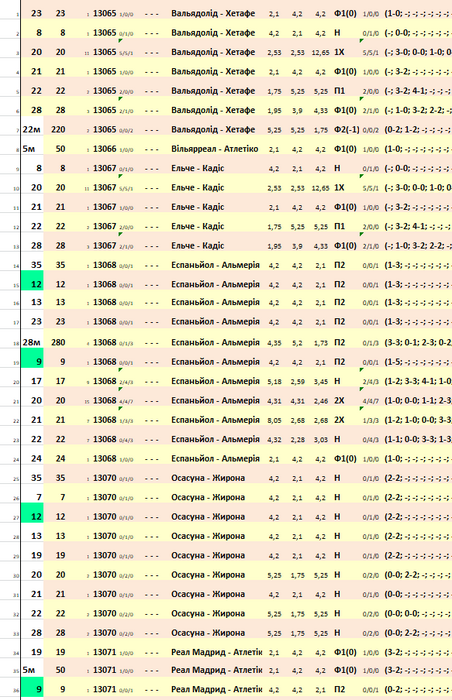Select the Ф2(-1) bet type cell

coord(347,129)
